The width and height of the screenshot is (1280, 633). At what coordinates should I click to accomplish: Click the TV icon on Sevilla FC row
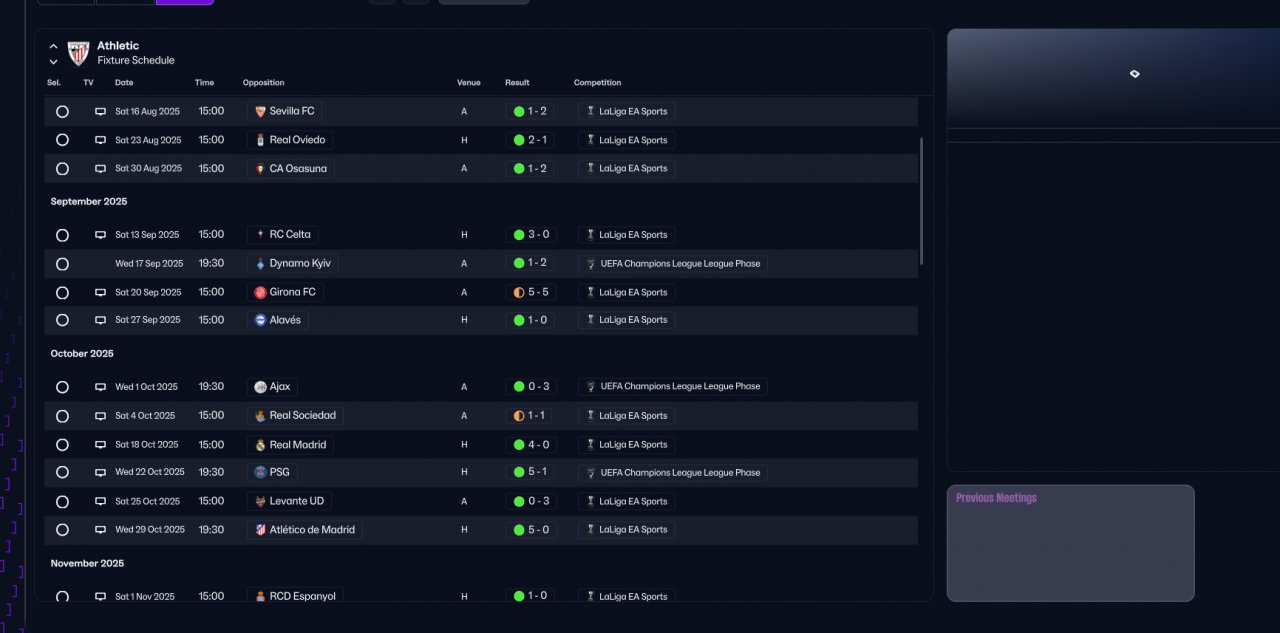click(x=100, y=112)
